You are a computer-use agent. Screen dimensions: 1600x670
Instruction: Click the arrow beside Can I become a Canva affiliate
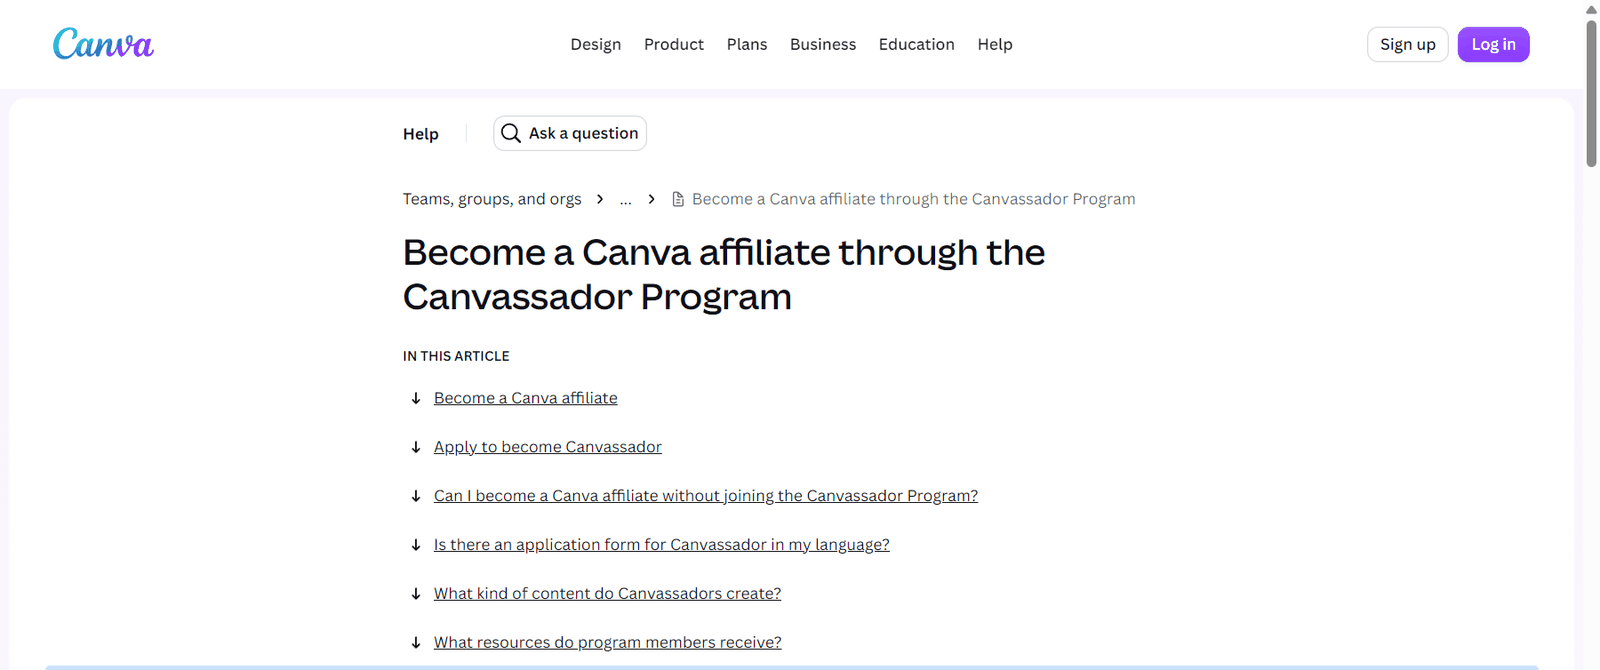416,496
